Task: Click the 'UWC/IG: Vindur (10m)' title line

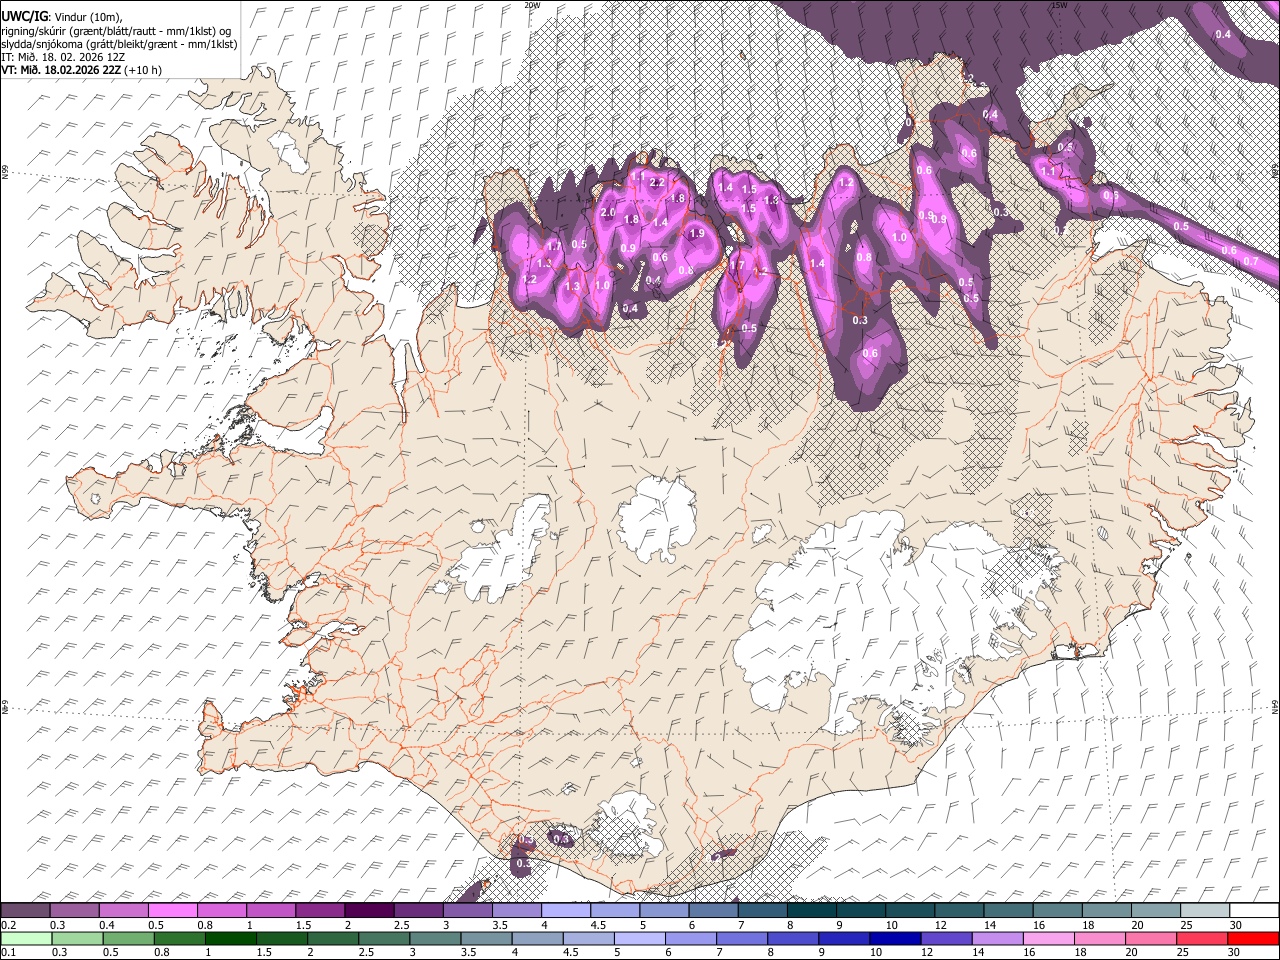Action: coord(62,16)
